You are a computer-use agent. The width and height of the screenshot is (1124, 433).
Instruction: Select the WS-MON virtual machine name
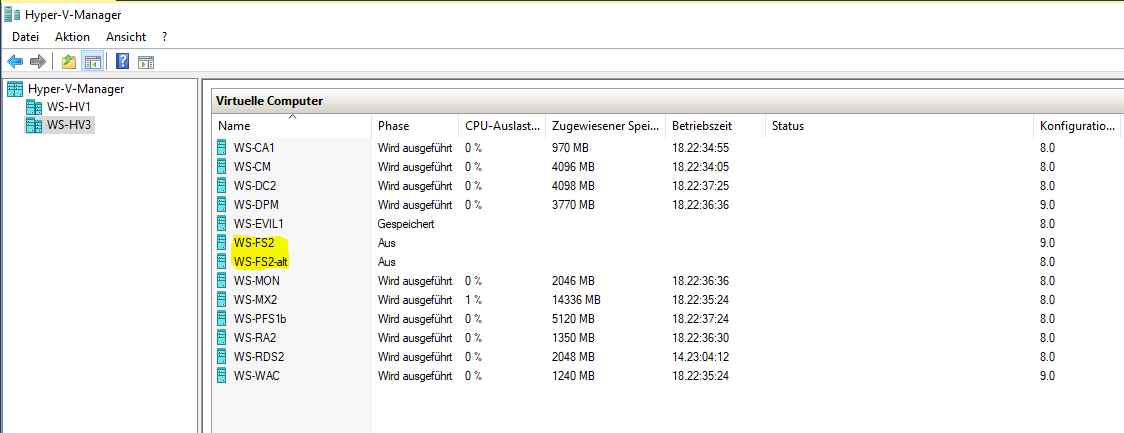tap(256, 280)
